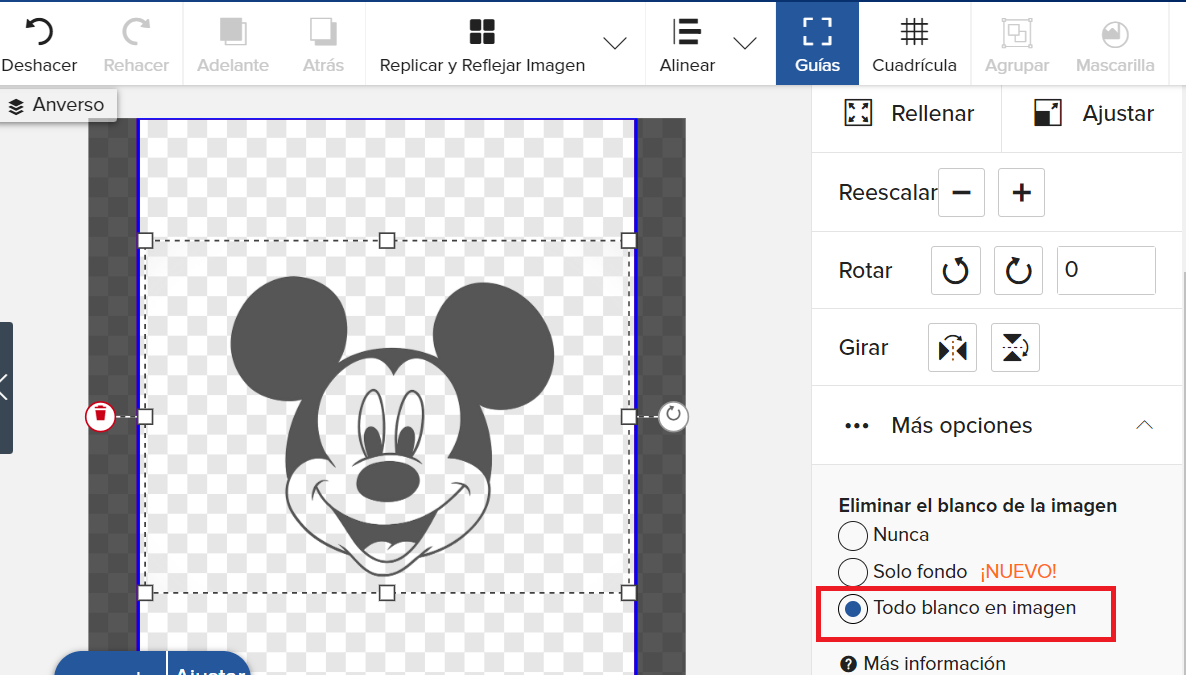Click Ajustar fit button in panel
The width and height of the screenshot is (1186, 675).
1093,114
